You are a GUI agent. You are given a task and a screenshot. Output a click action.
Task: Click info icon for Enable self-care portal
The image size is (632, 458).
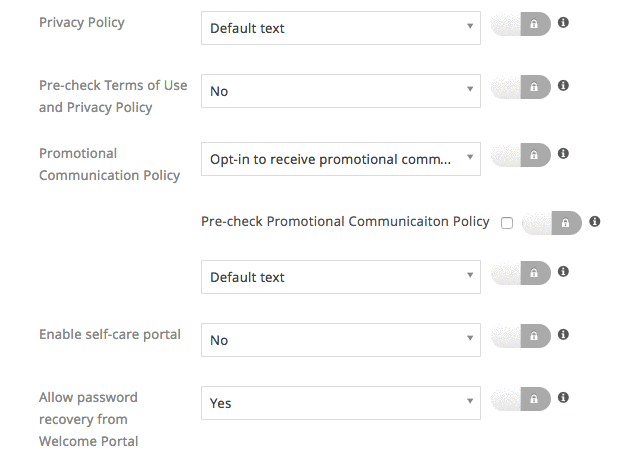563,334
